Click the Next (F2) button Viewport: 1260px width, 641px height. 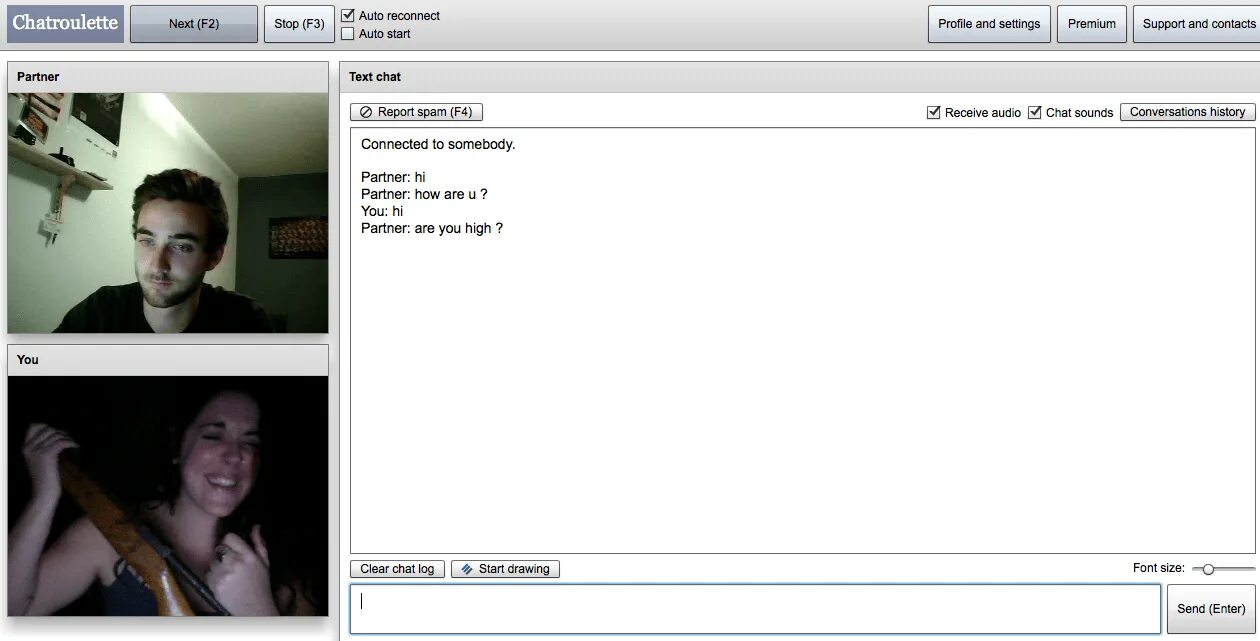tap(194, 24)
